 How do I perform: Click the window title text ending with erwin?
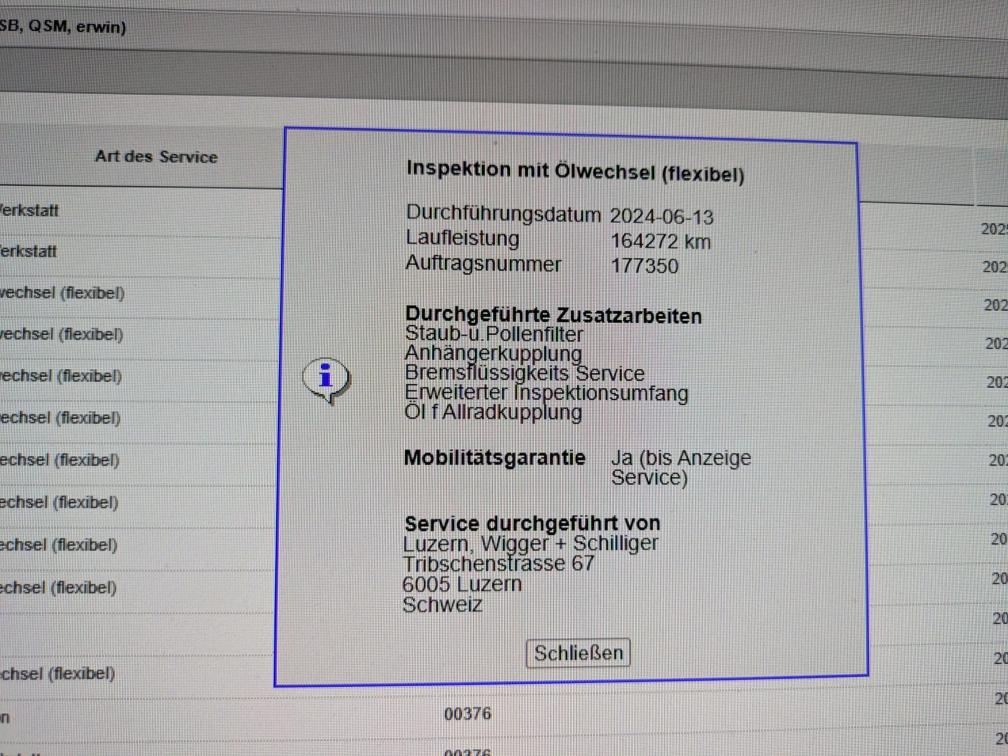tap(62, 27)
